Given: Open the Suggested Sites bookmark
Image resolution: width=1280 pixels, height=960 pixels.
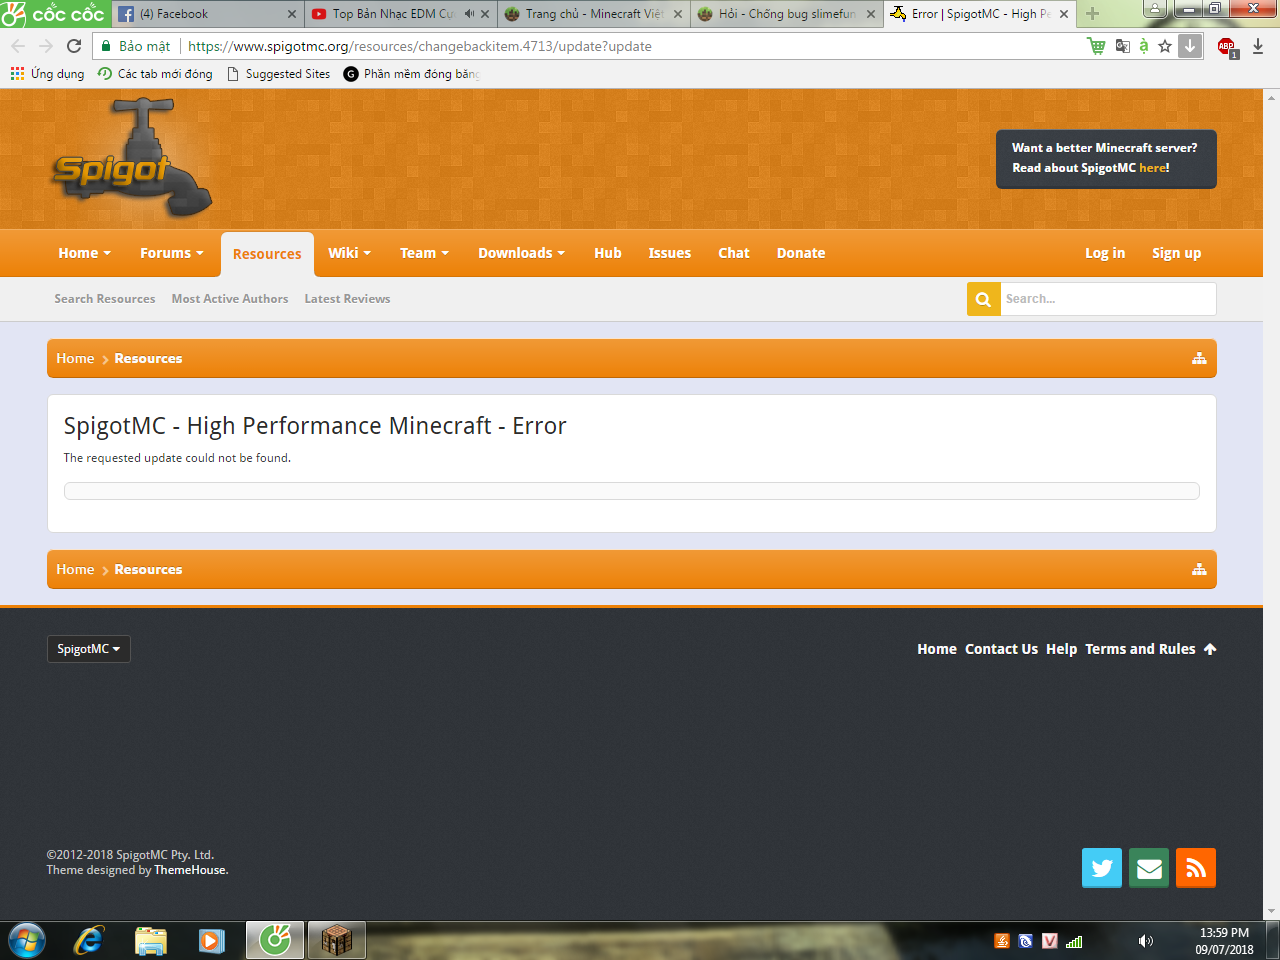Looking at the screenshot, I should click(278, 74).
